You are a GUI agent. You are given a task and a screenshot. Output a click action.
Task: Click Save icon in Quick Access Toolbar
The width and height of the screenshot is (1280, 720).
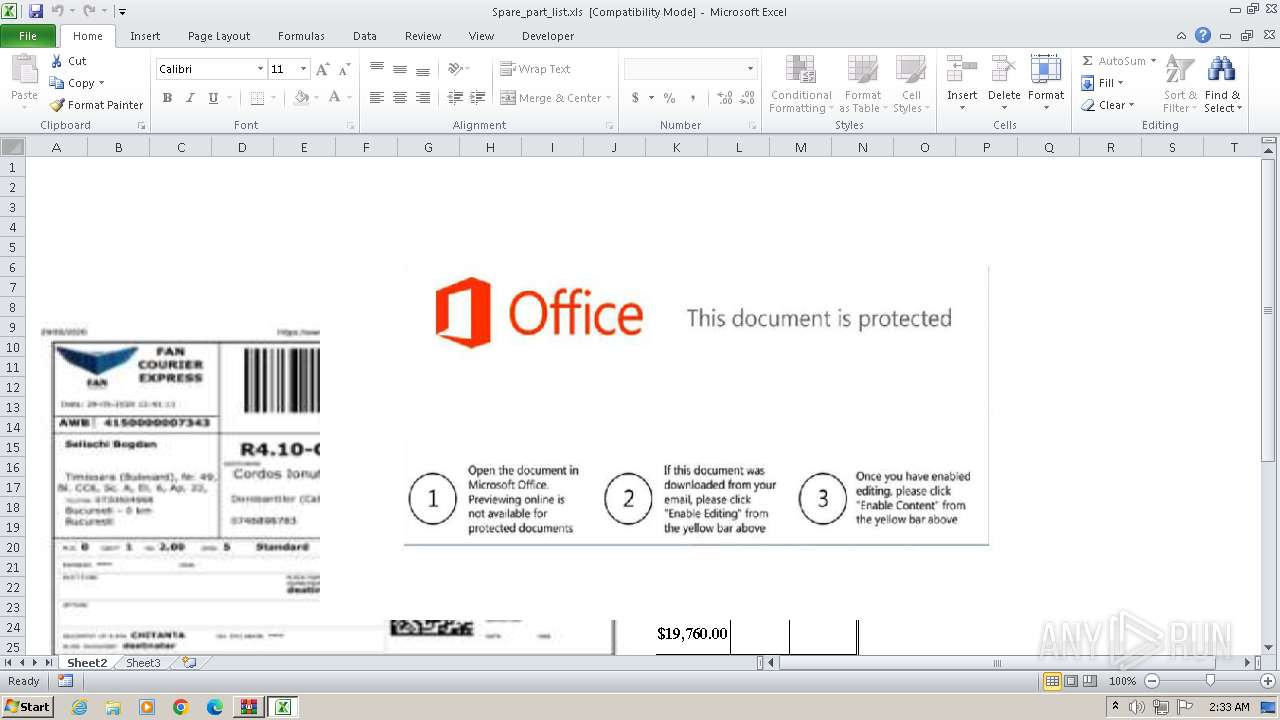[x=36, y=11]
